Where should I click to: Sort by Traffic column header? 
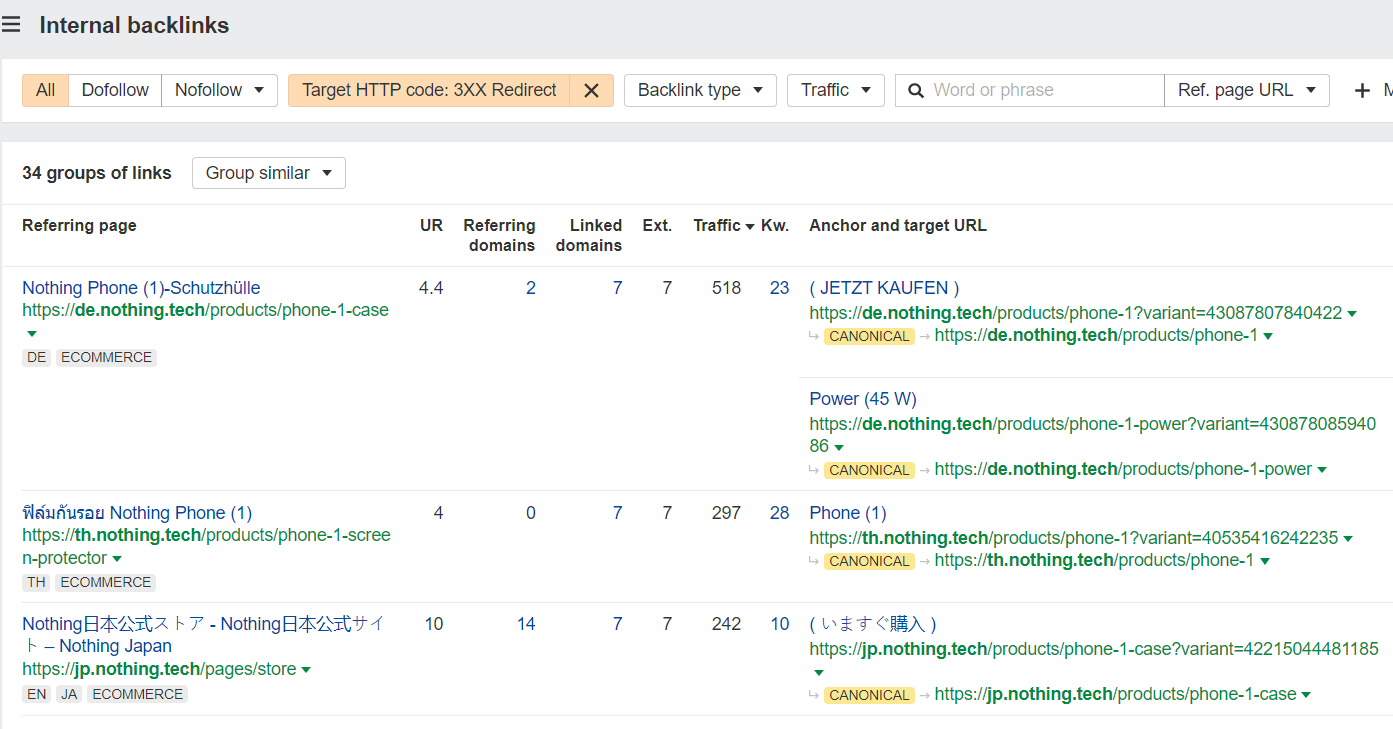click(724, 226)
